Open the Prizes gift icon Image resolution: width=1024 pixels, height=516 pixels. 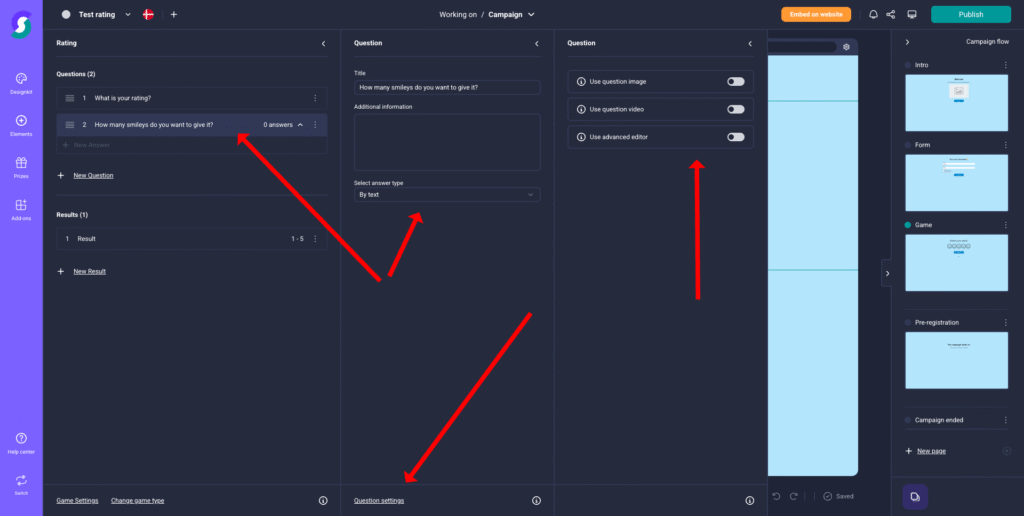click(x=21, y=163)
